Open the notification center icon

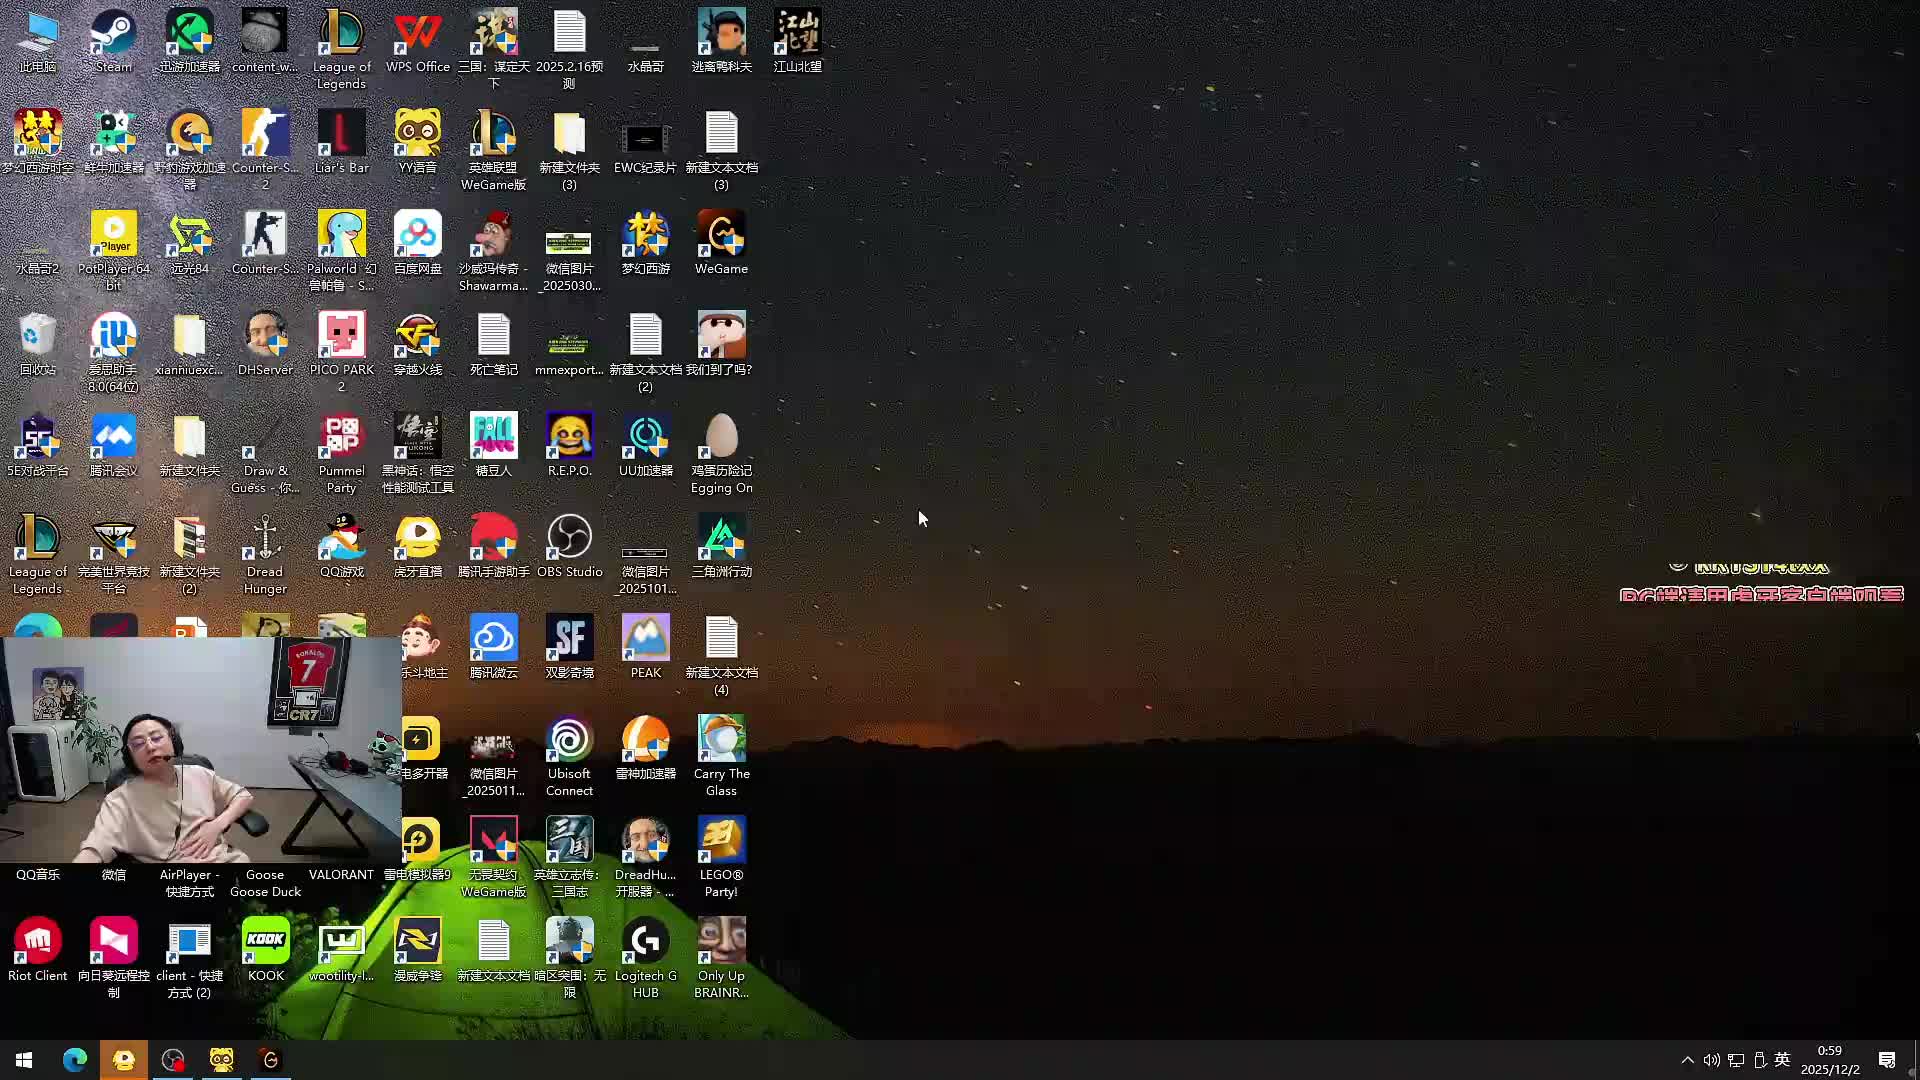tap(1887, 1060)
